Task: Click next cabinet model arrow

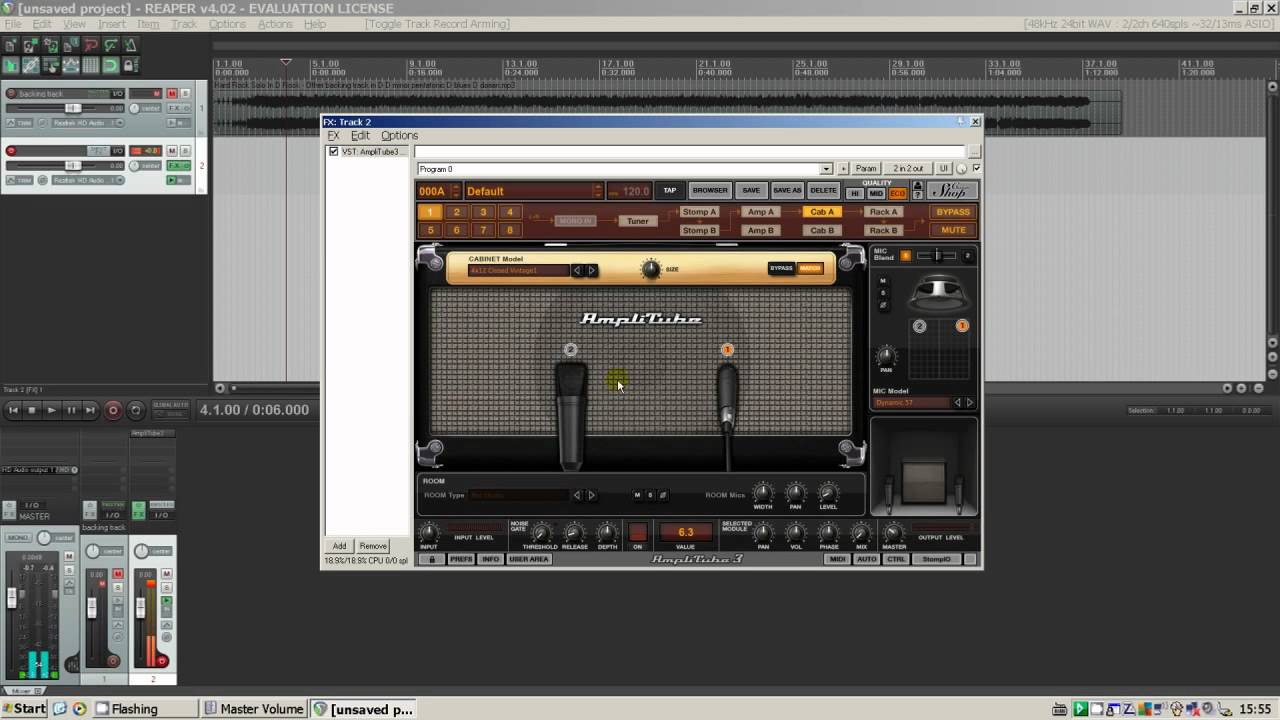Action: click(591, 270)
